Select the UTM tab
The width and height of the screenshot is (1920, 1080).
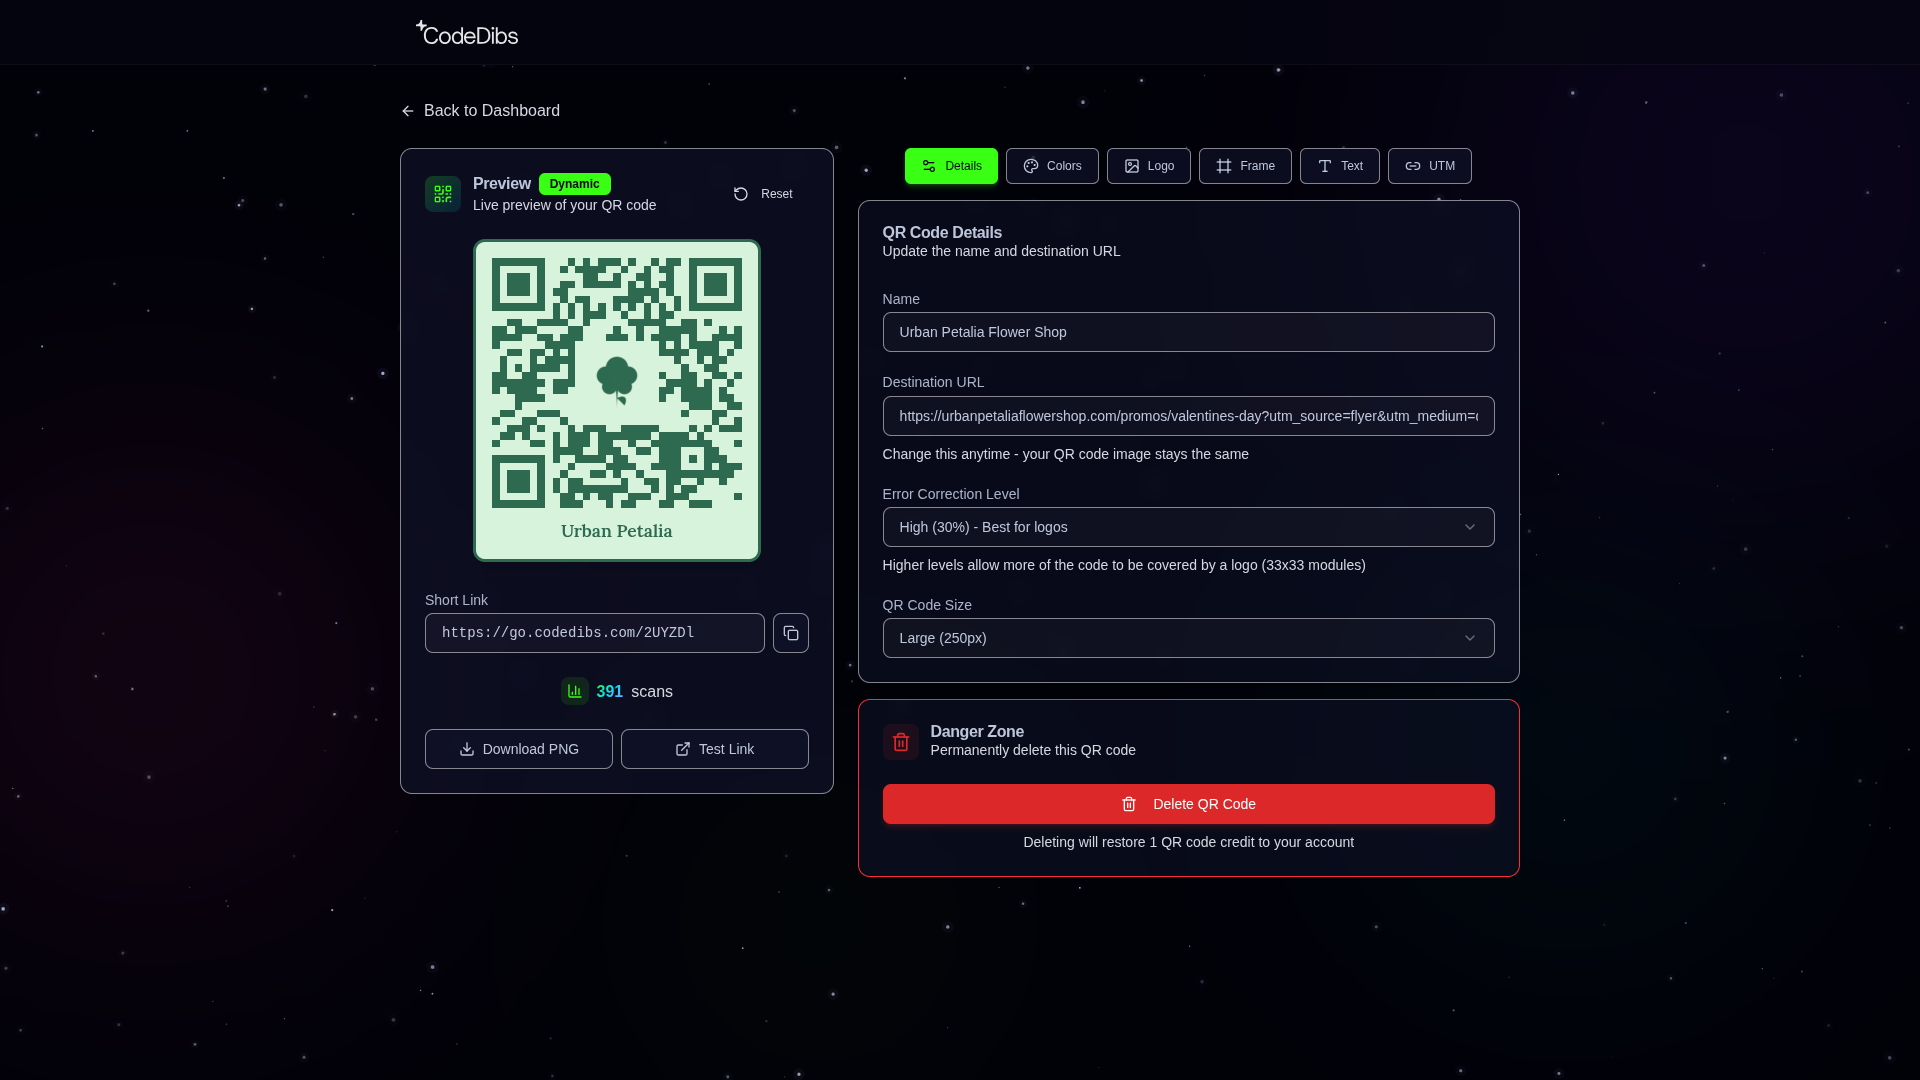(1429, 165)
